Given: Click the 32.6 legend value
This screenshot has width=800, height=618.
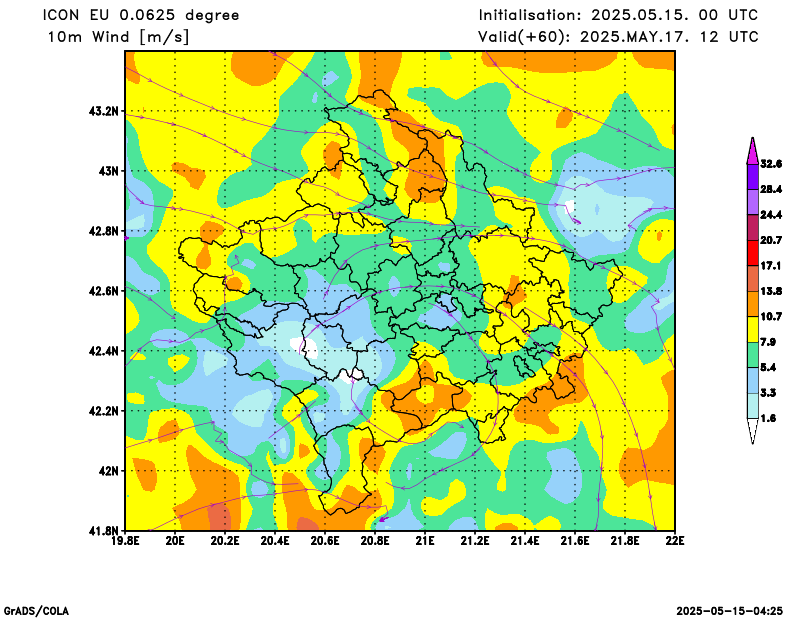Looking at the screenshot, I should click(x=771, y=164).
